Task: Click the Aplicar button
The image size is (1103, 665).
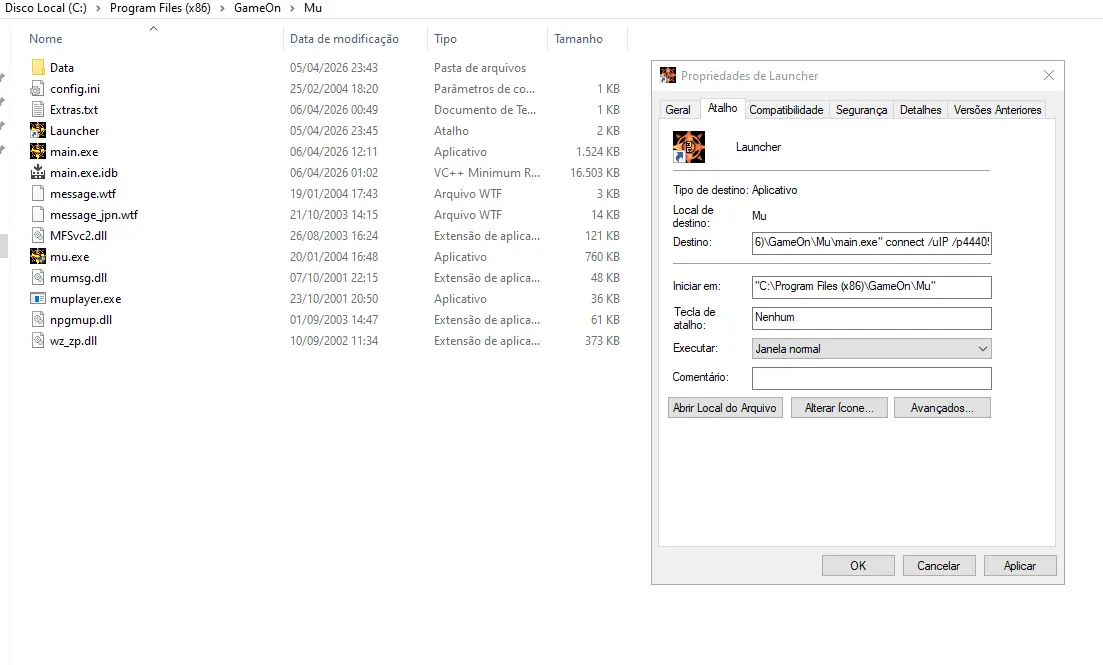Action: tap(1020, 566)
